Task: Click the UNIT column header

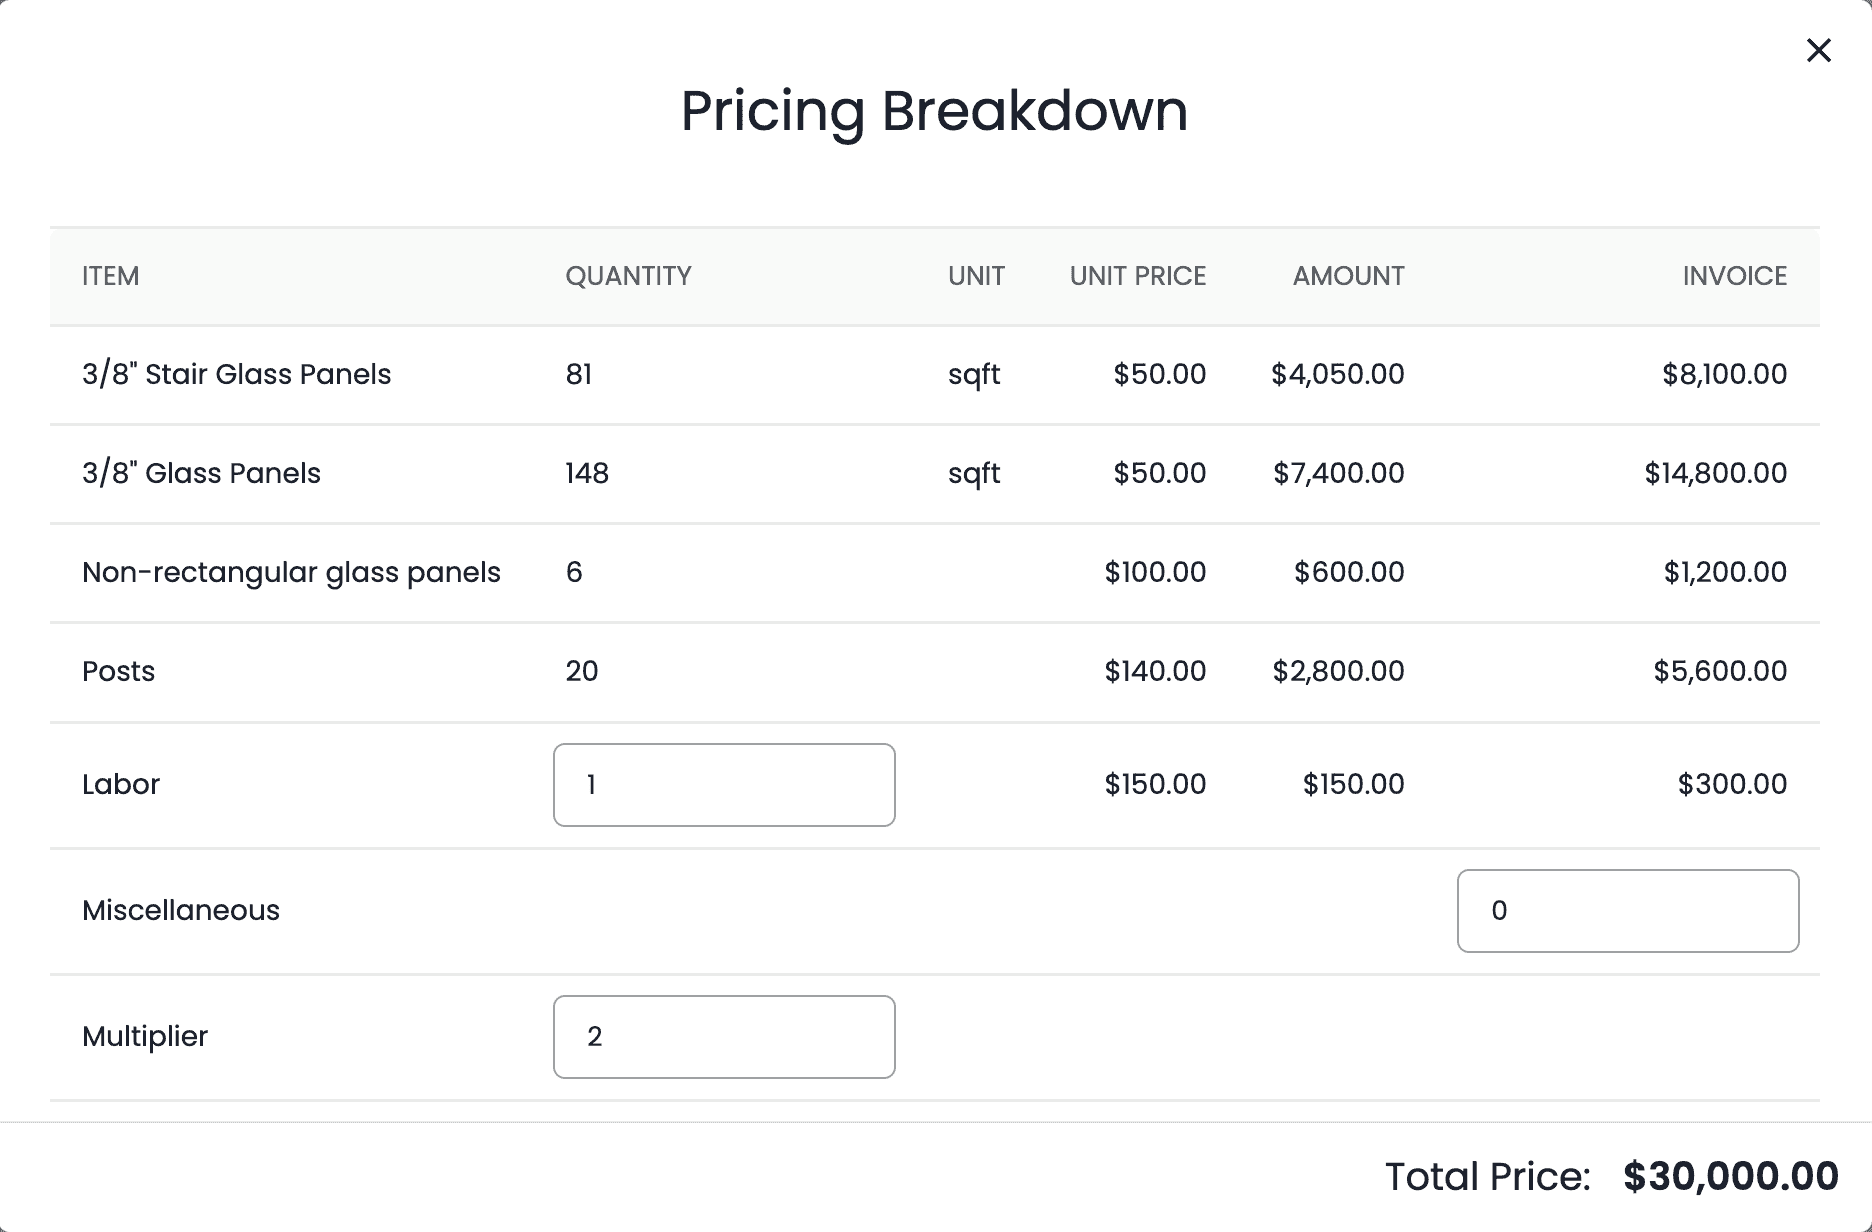Action: [976, 276]
